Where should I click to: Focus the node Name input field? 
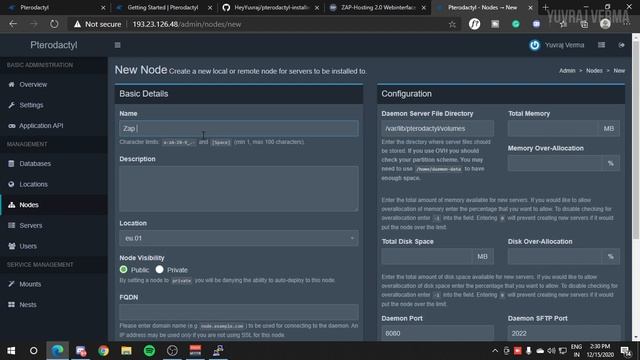pos(239,129)
